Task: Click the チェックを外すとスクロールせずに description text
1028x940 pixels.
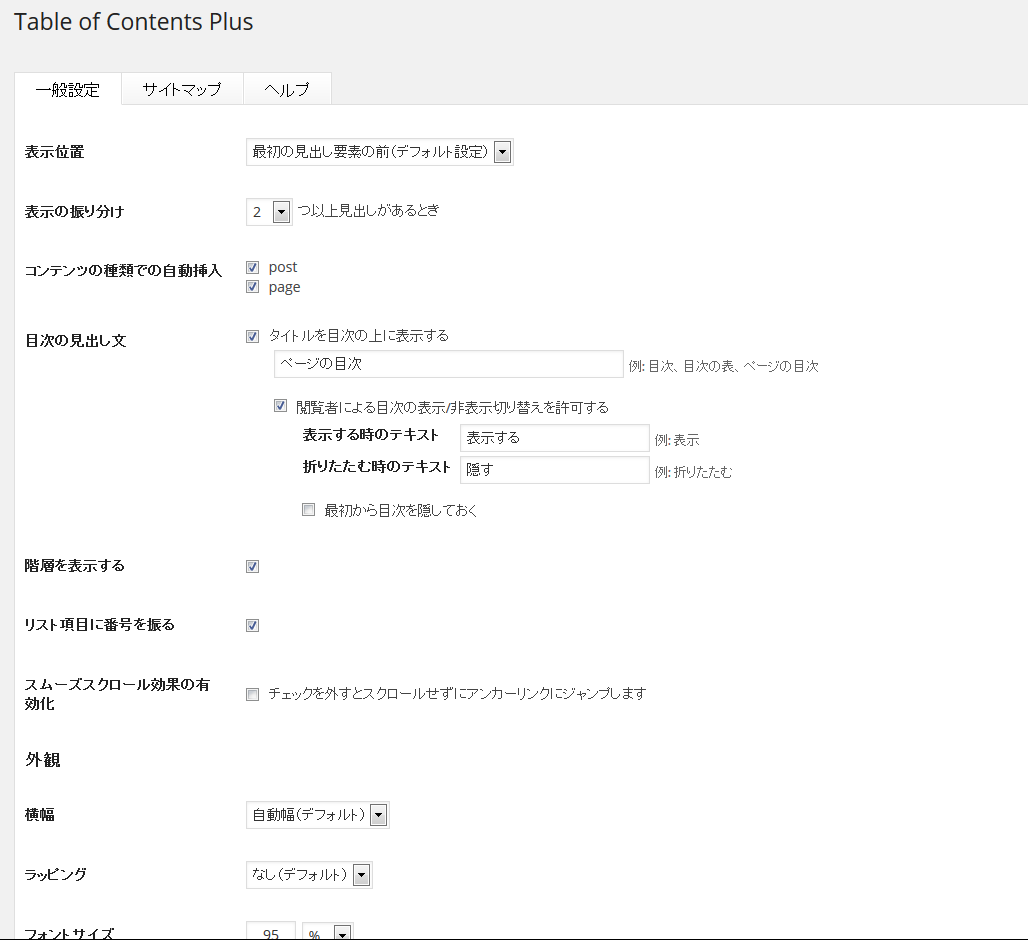Action: (457, 694)
